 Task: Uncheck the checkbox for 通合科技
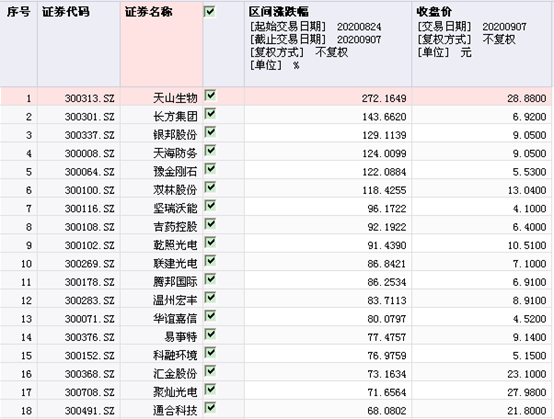[x=210, y=408]
